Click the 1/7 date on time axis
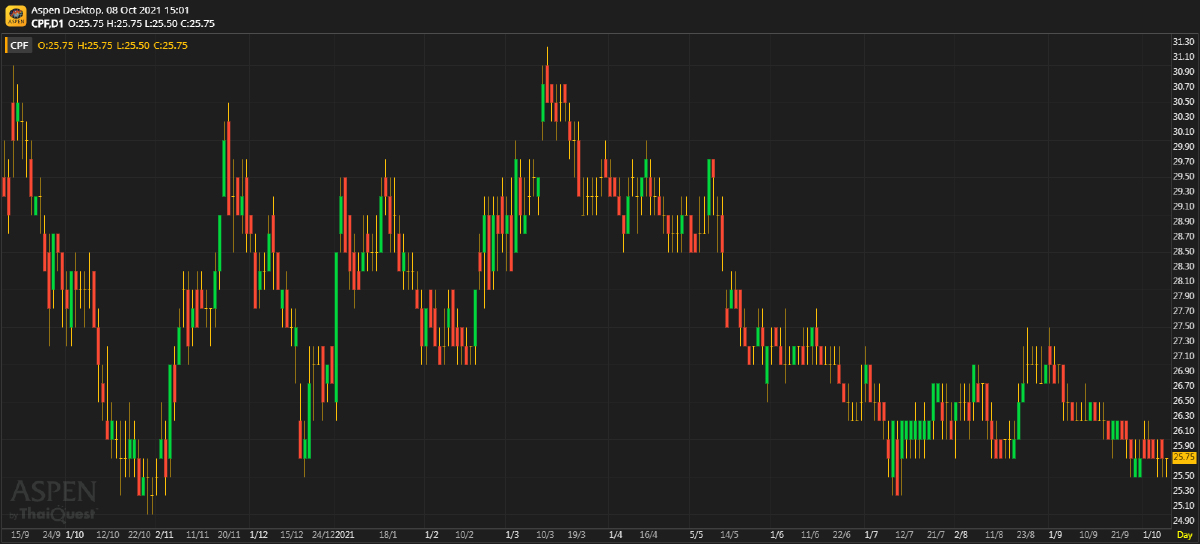Screen dimensions: 1200x544 pyautogui.click(x=870, y=535)
